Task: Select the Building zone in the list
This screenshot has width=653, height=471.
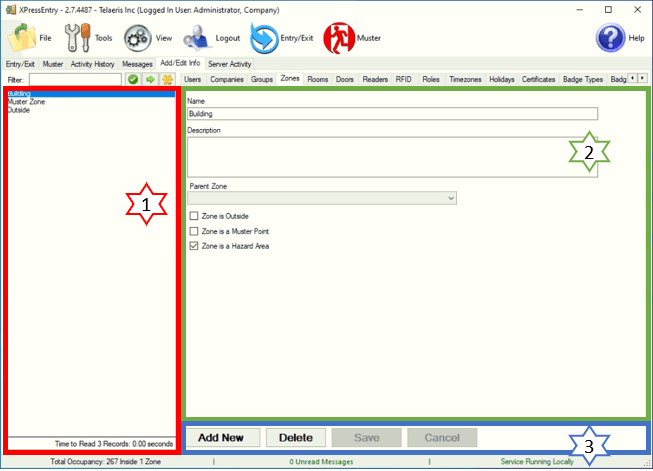Action: [x=91, y=94]
